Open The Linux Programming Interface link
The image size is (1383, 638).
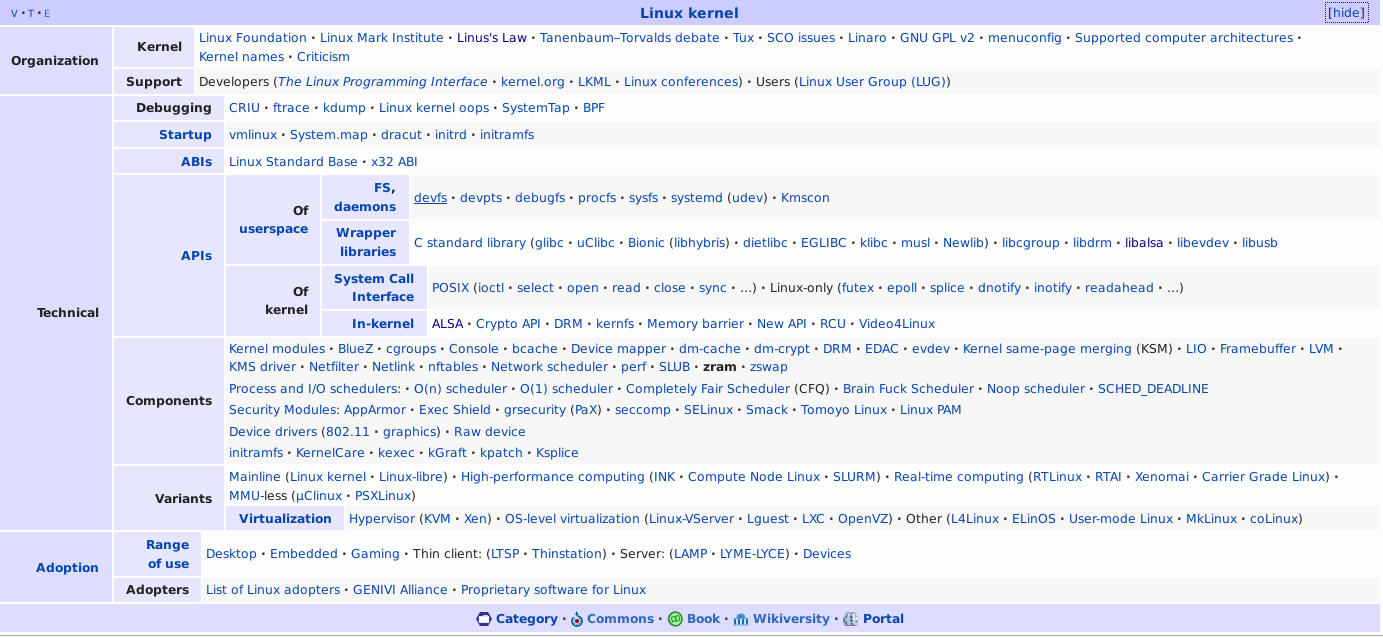coord(383,82)
